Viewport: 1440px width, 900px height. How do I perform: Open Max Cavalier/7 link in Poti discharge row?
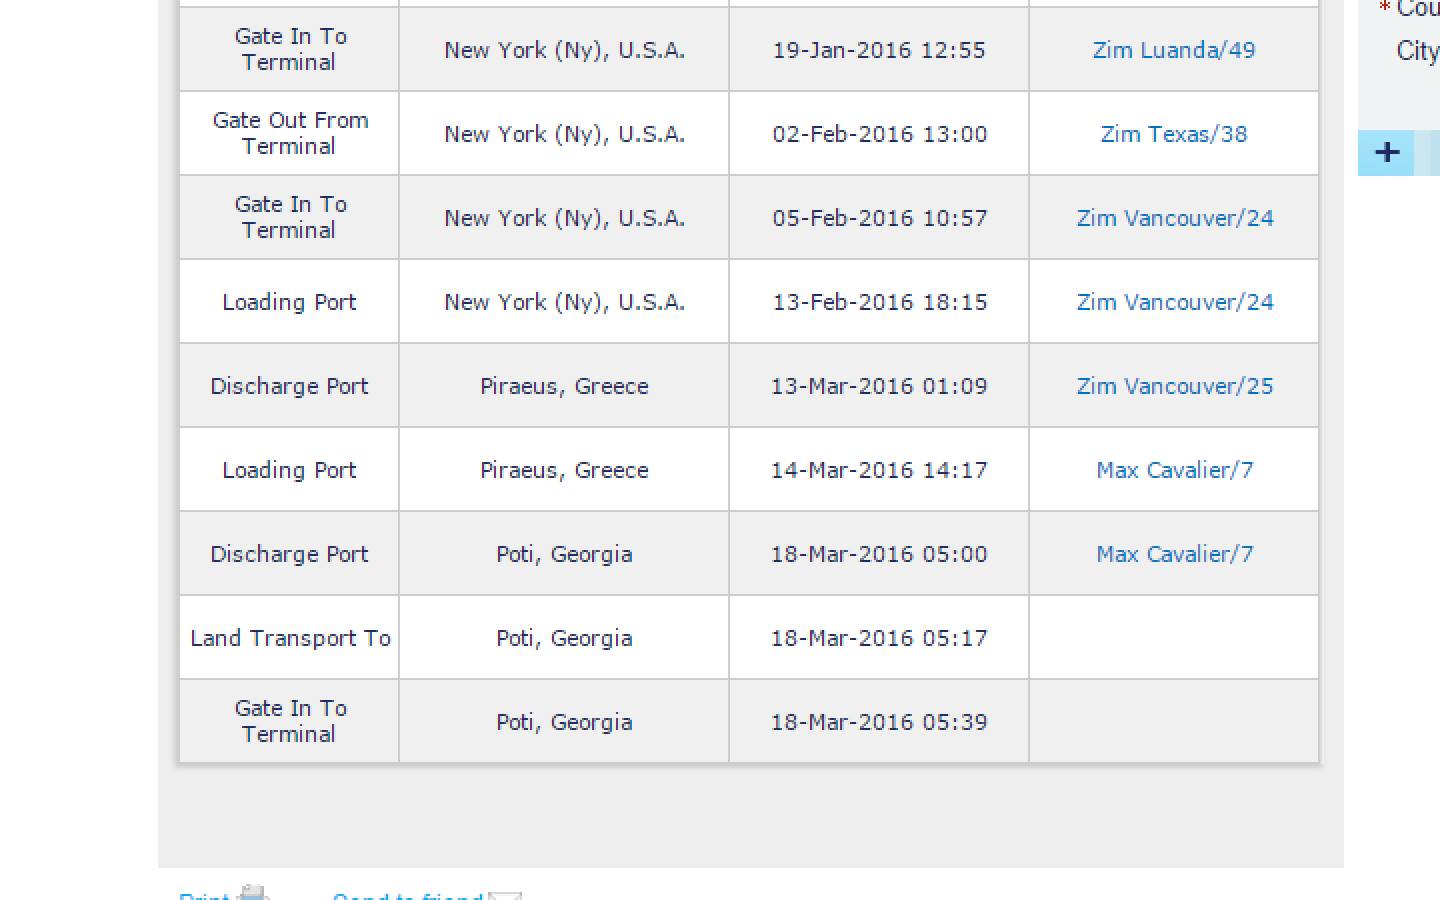coord(1174,554)
